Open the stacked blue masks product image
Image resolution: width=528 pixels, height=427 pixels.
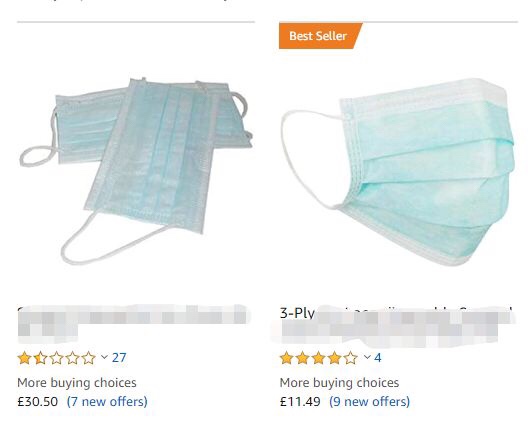coord(136,171)
